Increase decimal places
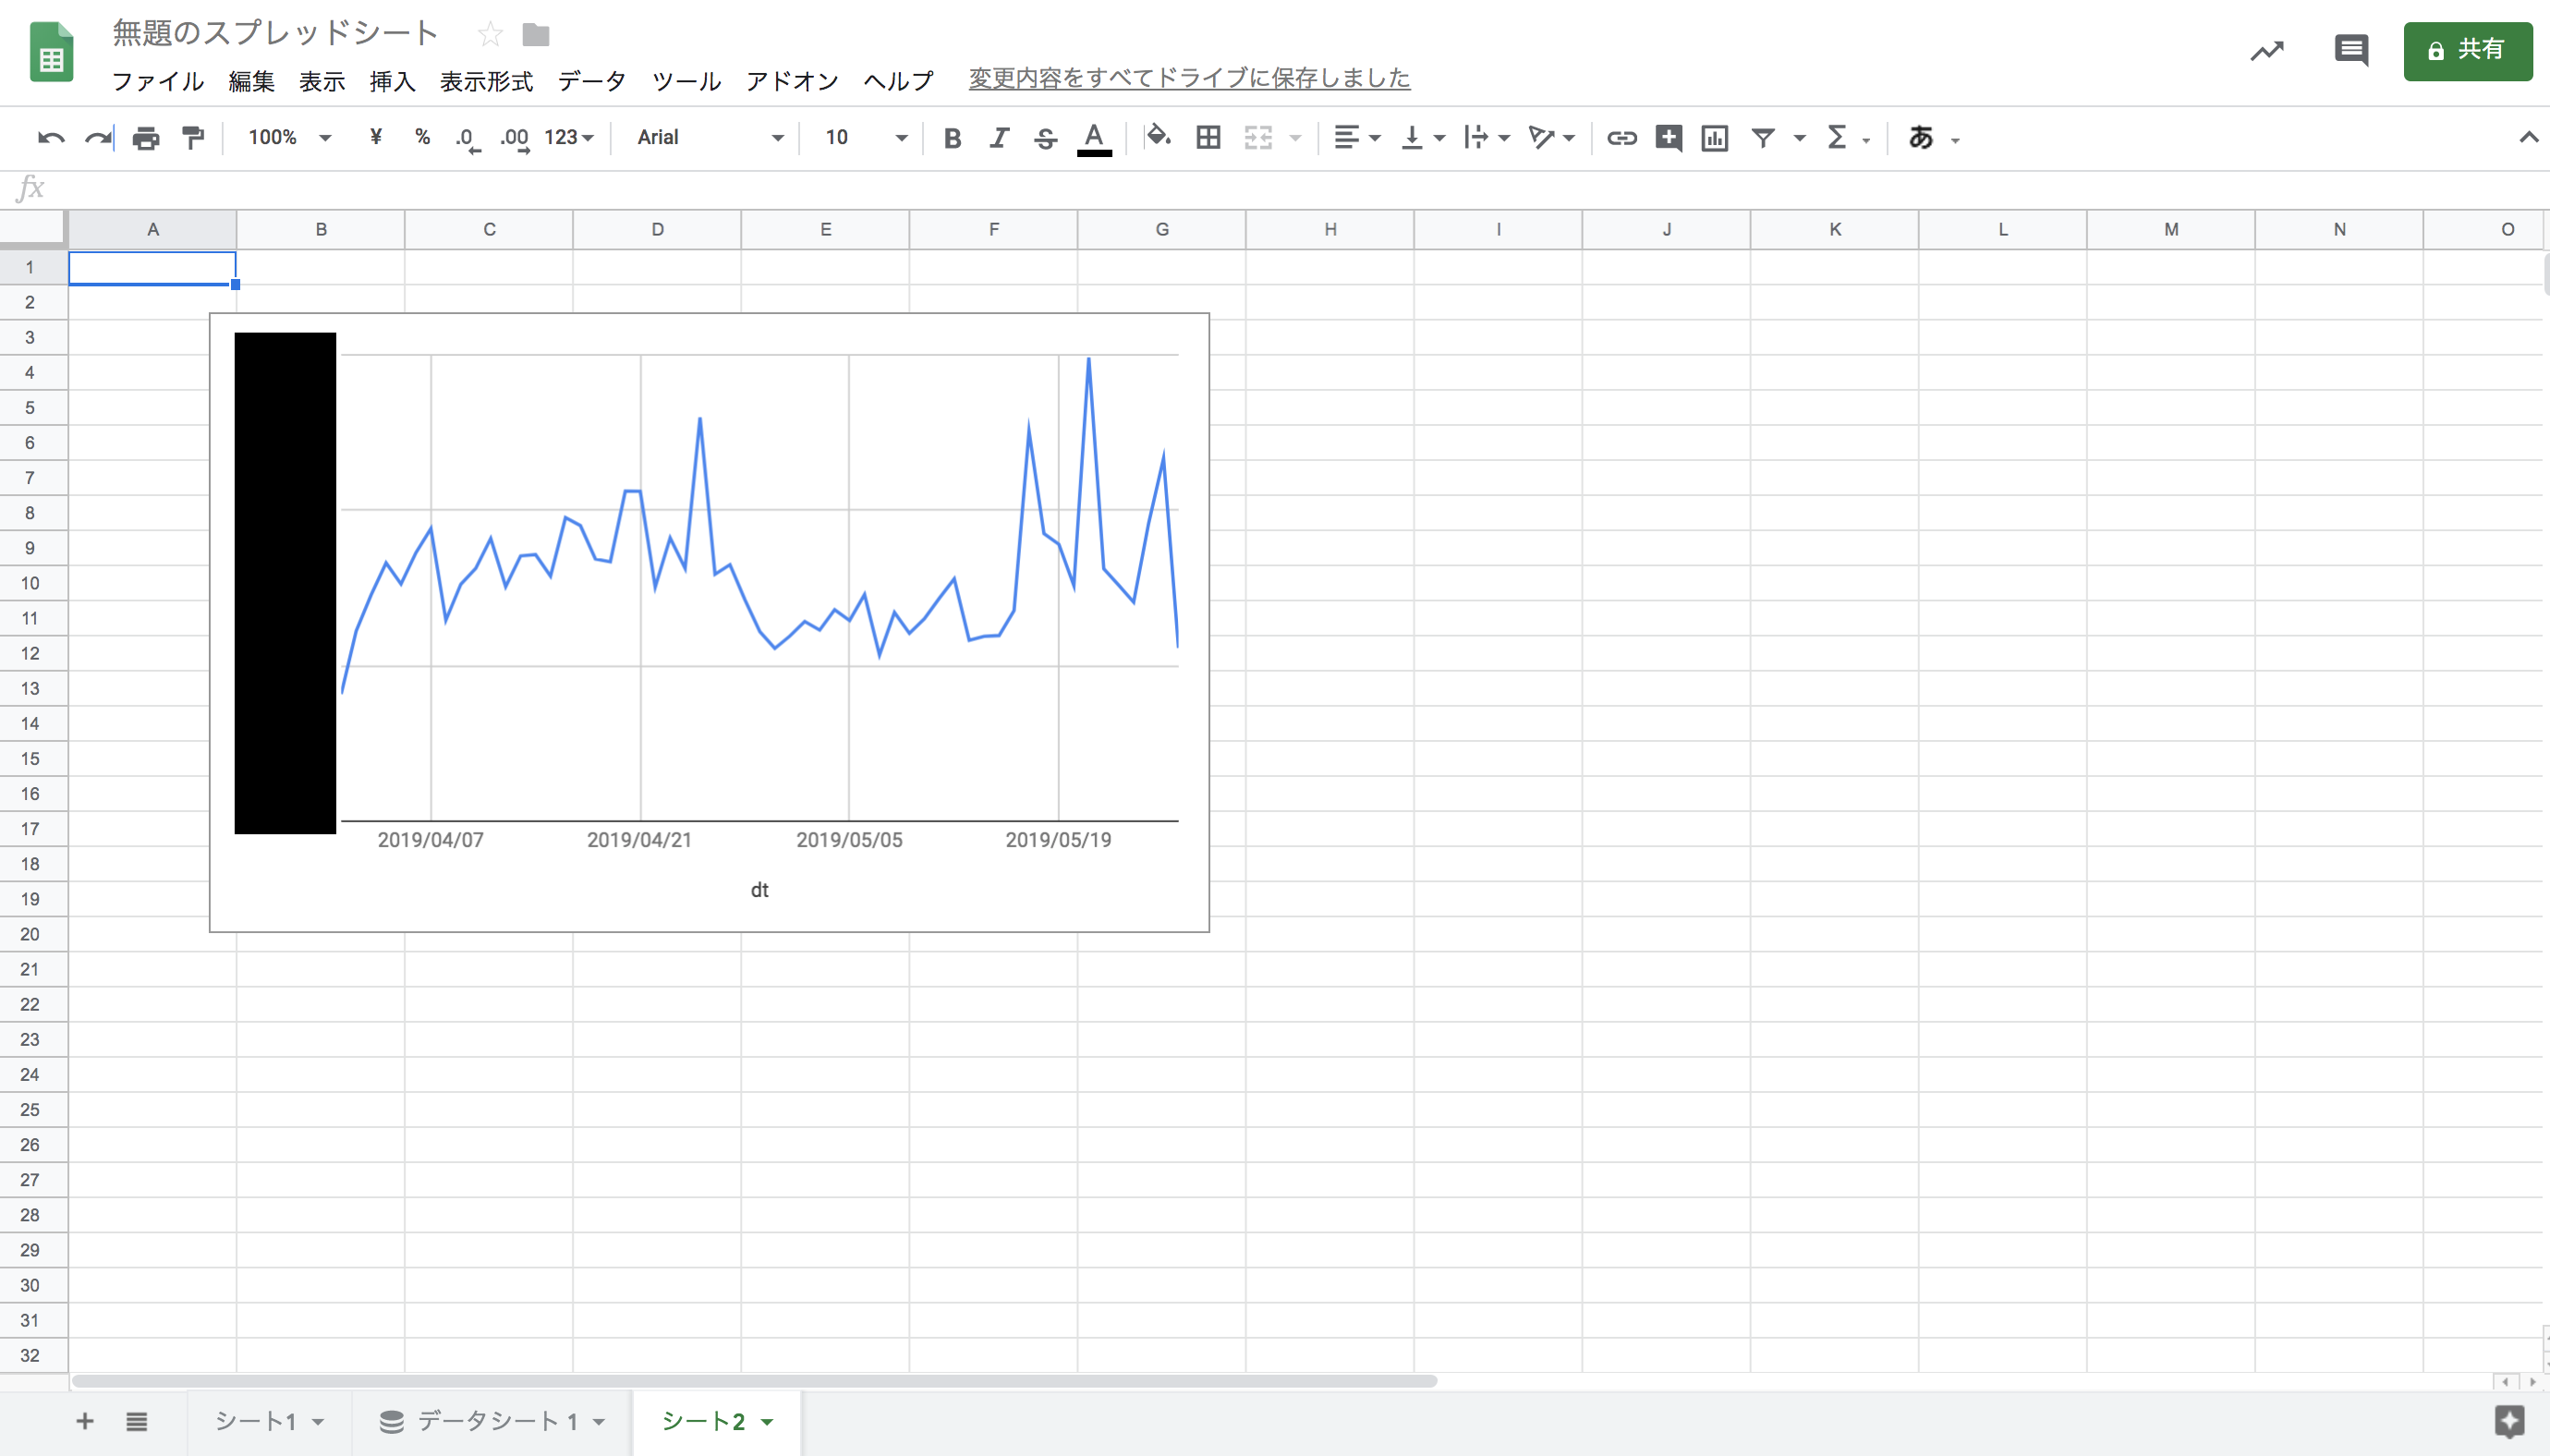The width and height of the screenshot is (2550, 1456). (x=514, y=138)
